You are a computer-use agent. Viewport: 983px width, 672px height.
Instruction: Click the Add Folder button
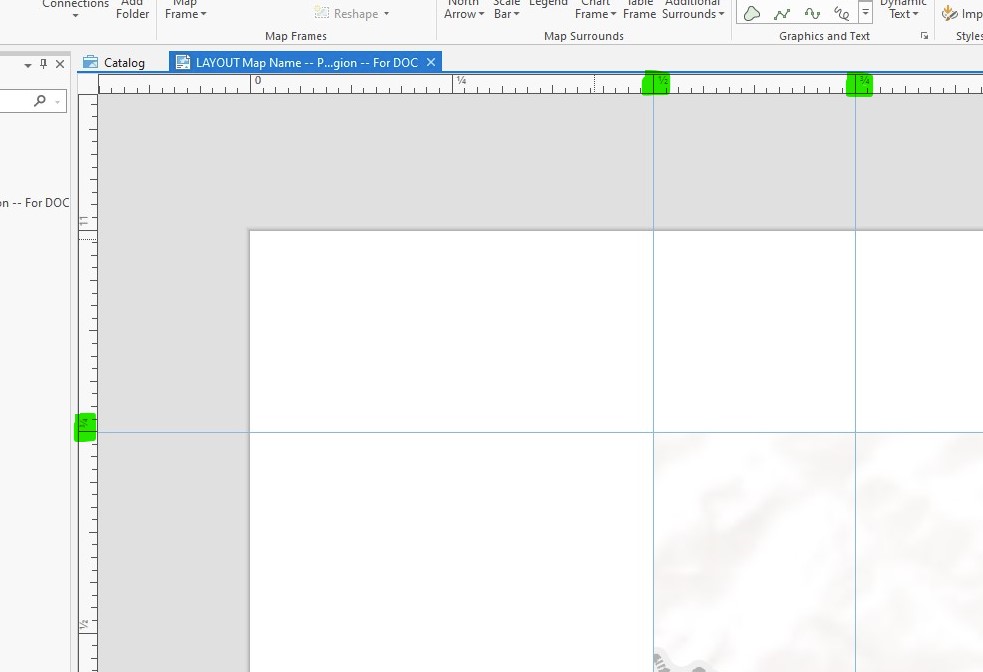(132, 10)
